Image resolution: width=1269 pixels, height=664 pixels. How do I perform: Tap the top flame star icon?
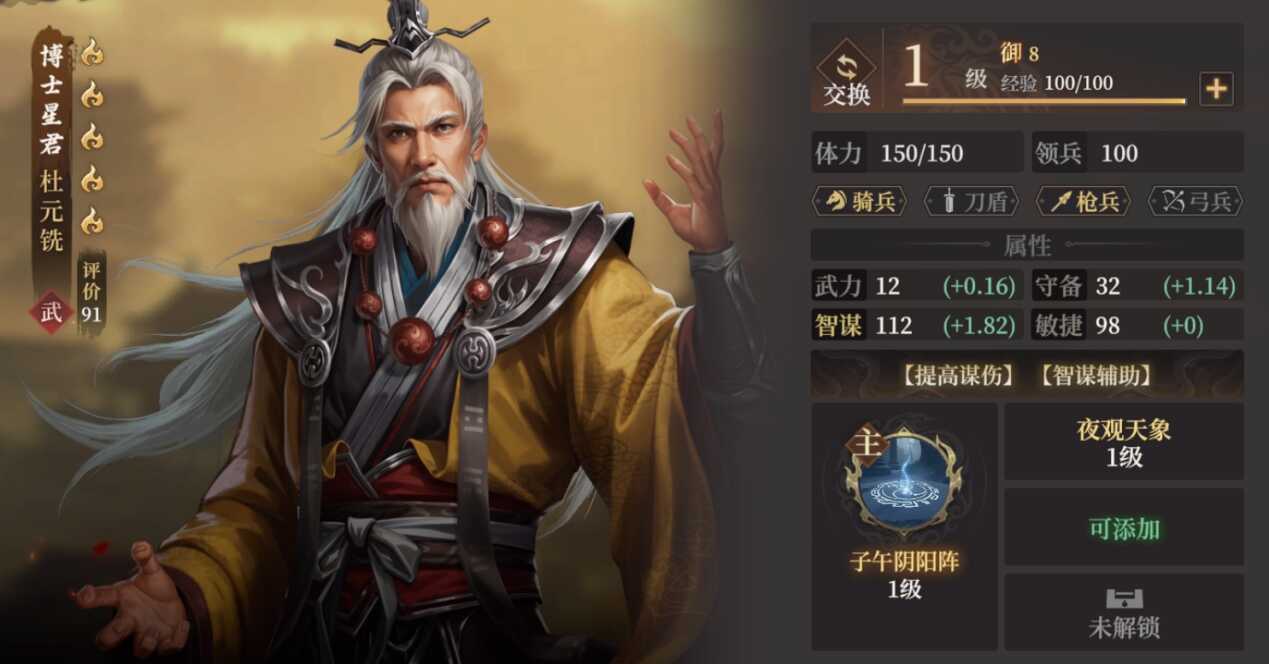point(92,51)
